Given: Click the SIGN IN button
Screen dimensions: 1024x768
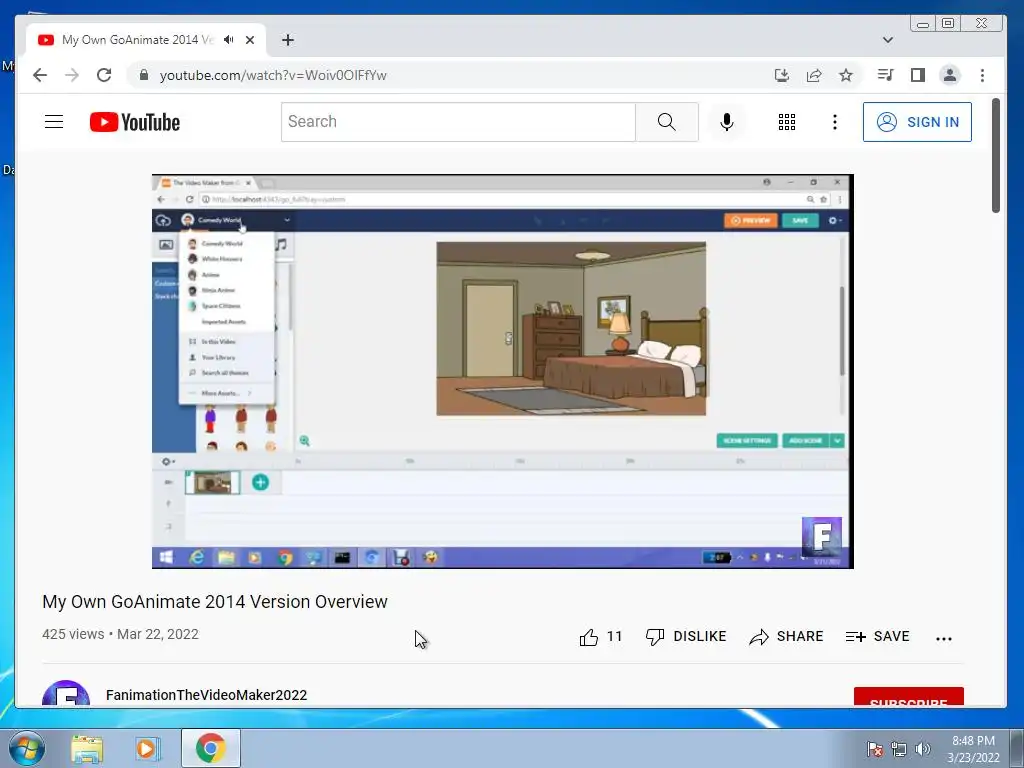Looking at the screenshot, I should point(917,121).
